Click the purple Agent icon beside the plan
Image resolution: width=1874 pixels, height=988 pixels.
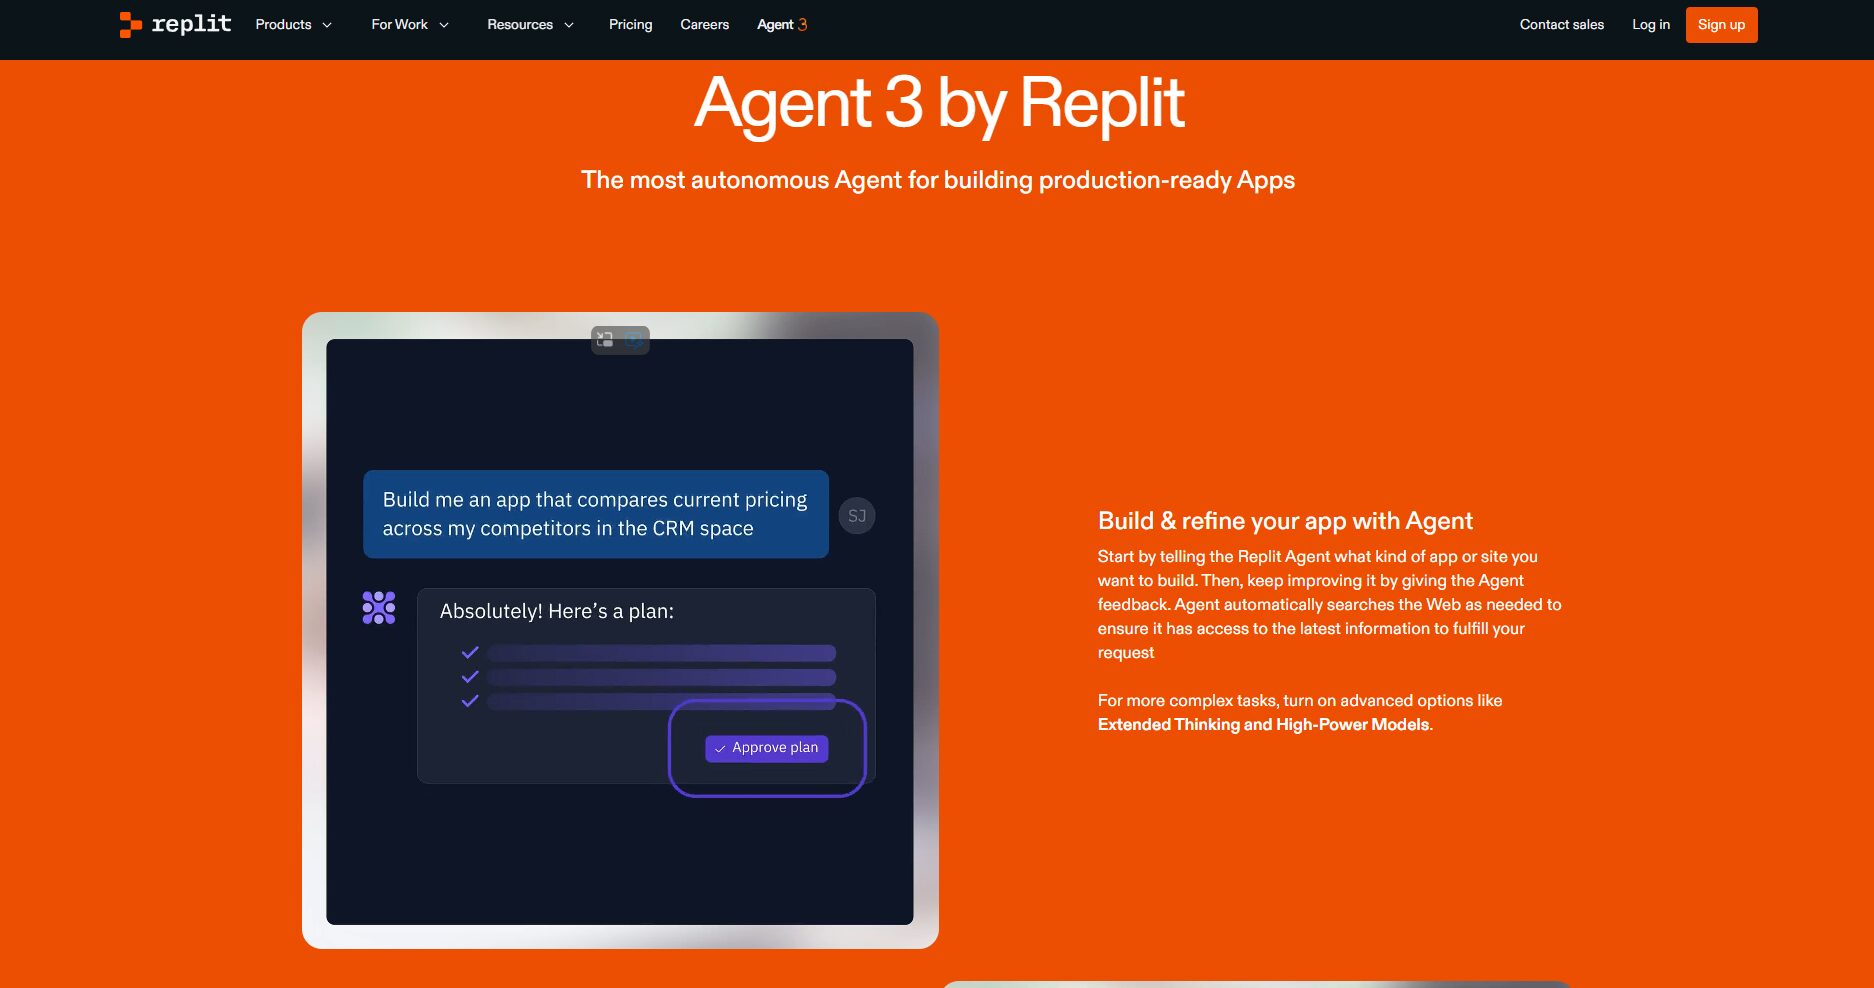point(379,607)
